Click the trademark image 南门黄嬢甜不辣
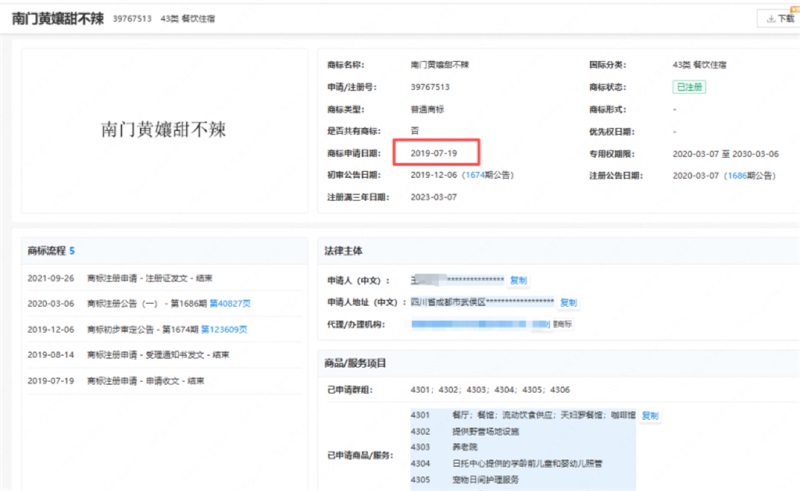The width and height of the screenshot is (800, 491). tap(163, 130)
